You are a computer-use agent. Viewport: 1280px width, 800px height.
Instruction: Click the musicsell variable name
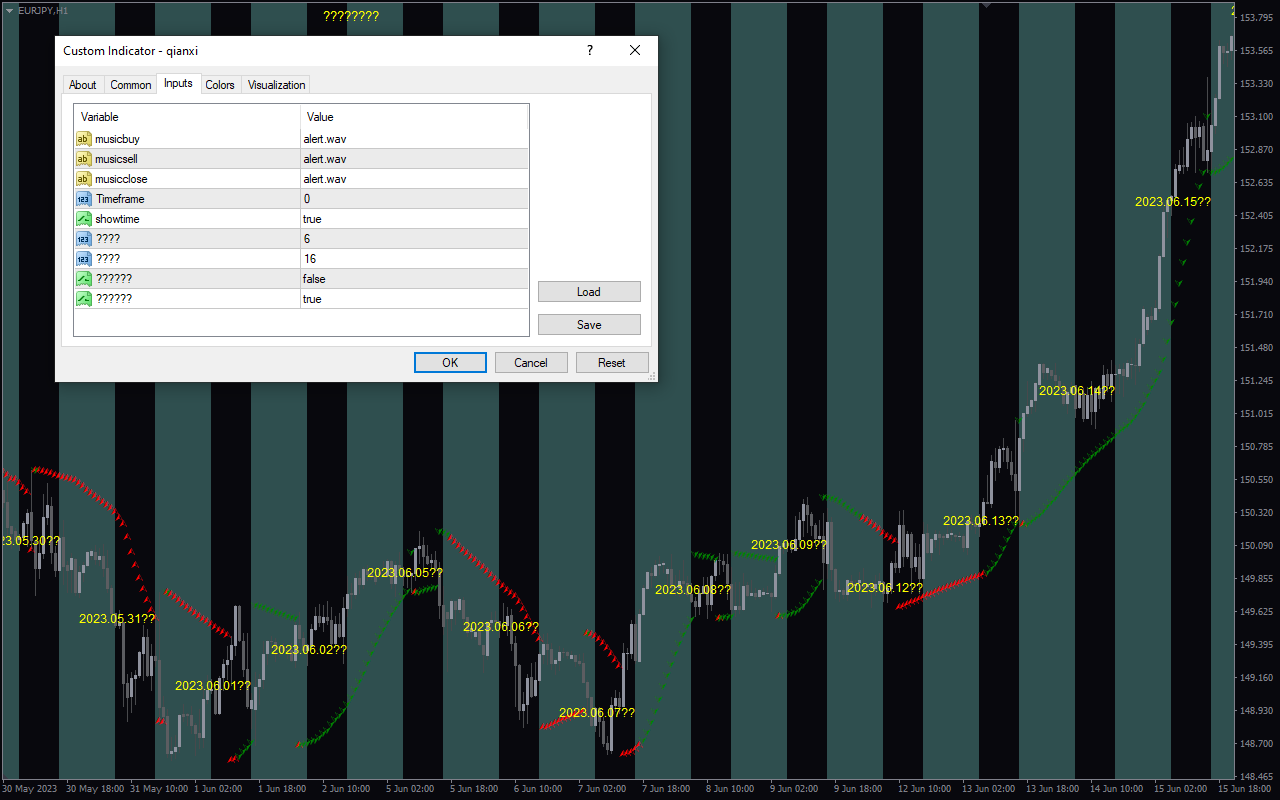[x=116, y=159]
